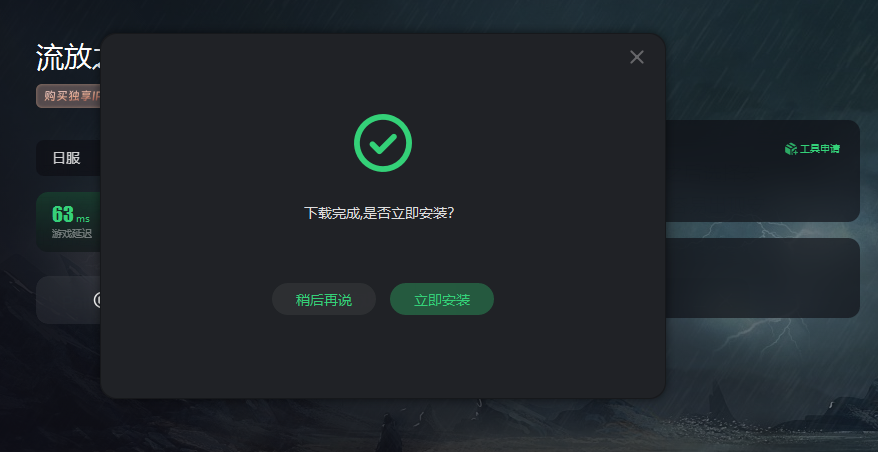The image size is (878, 452).
Task: Click the ms unit beside the latency value
Action: coord(83,218)
